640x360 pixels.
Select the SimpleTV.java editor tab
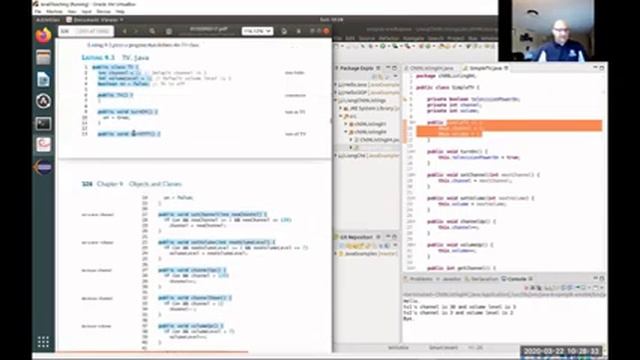click(x=485, y=68)
